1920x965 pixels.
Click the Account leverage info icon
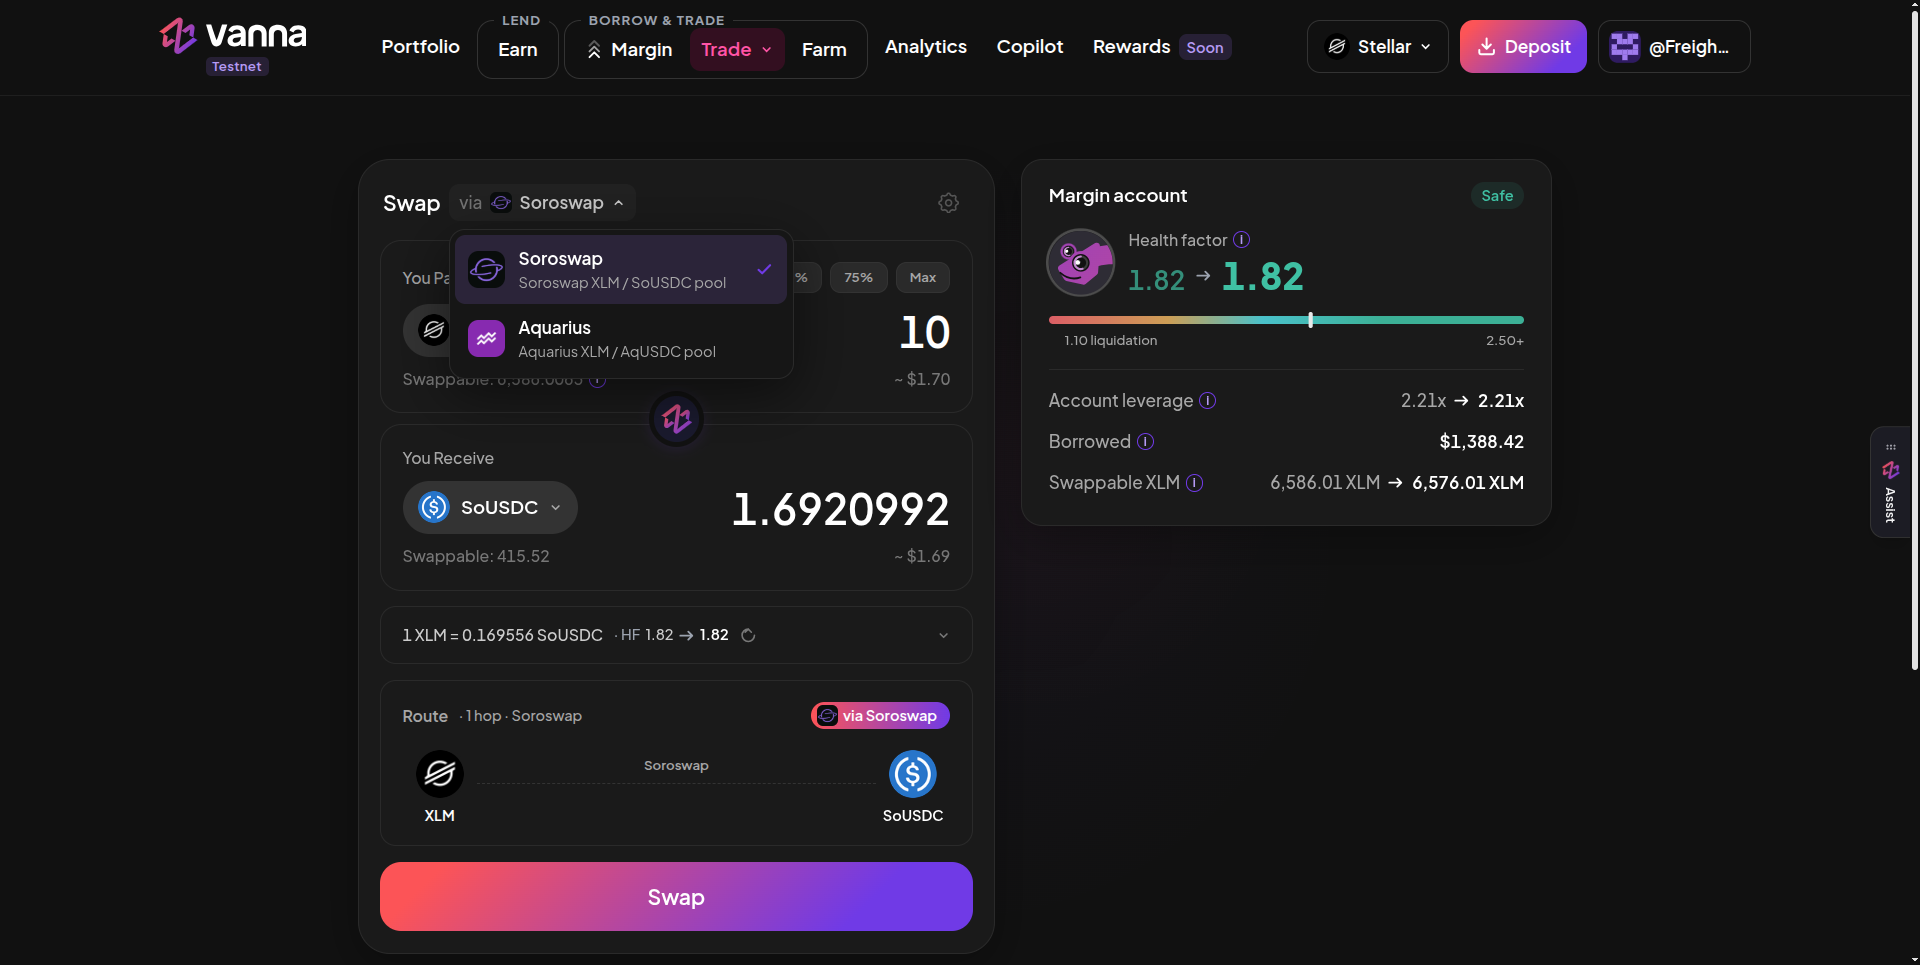click(1207, 401)
